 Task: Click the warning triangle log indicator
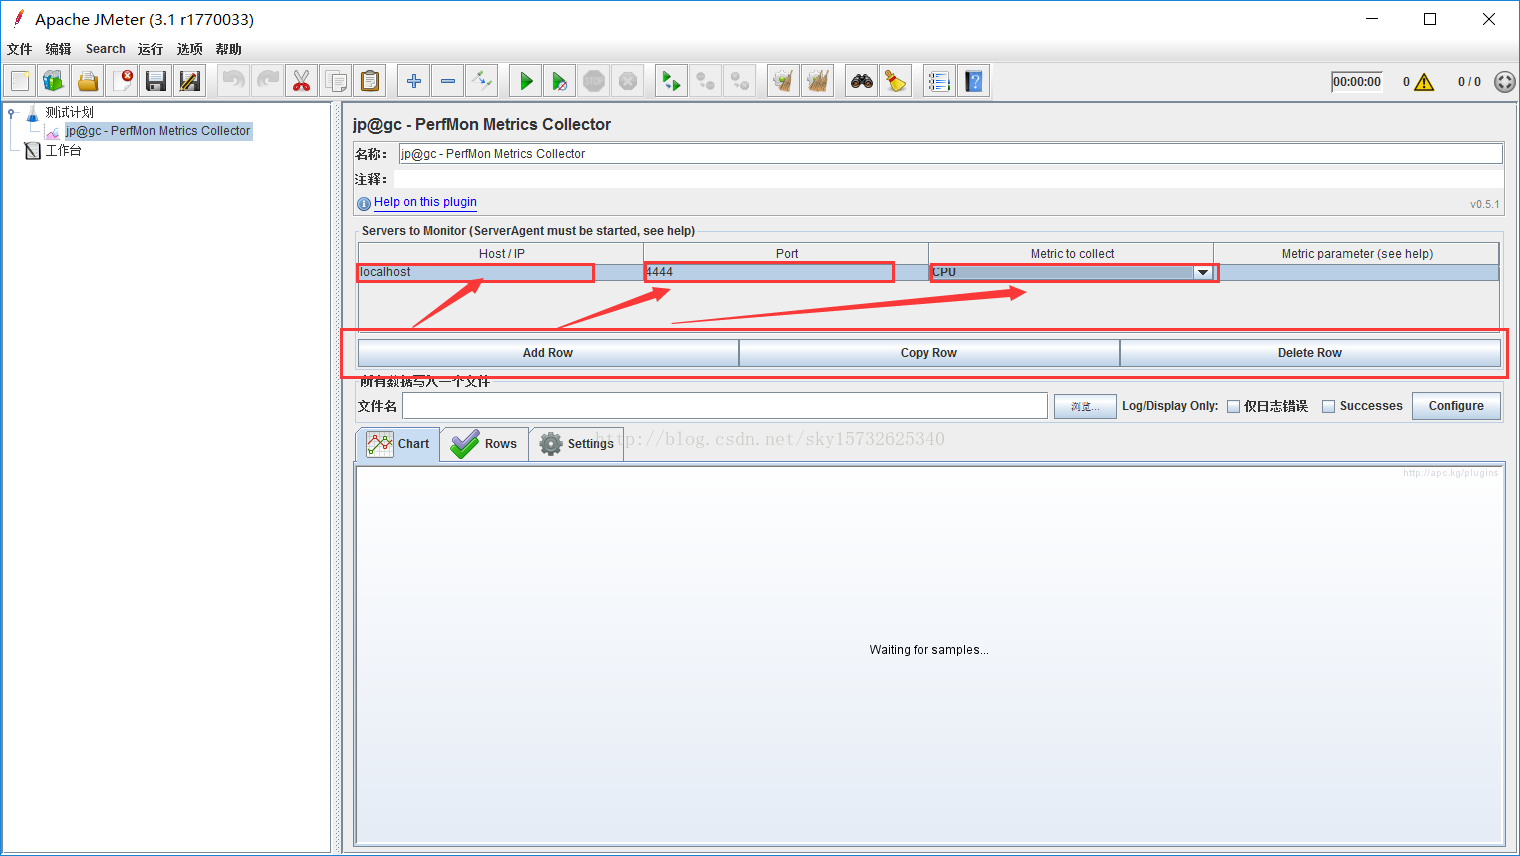click(1425, 82)
